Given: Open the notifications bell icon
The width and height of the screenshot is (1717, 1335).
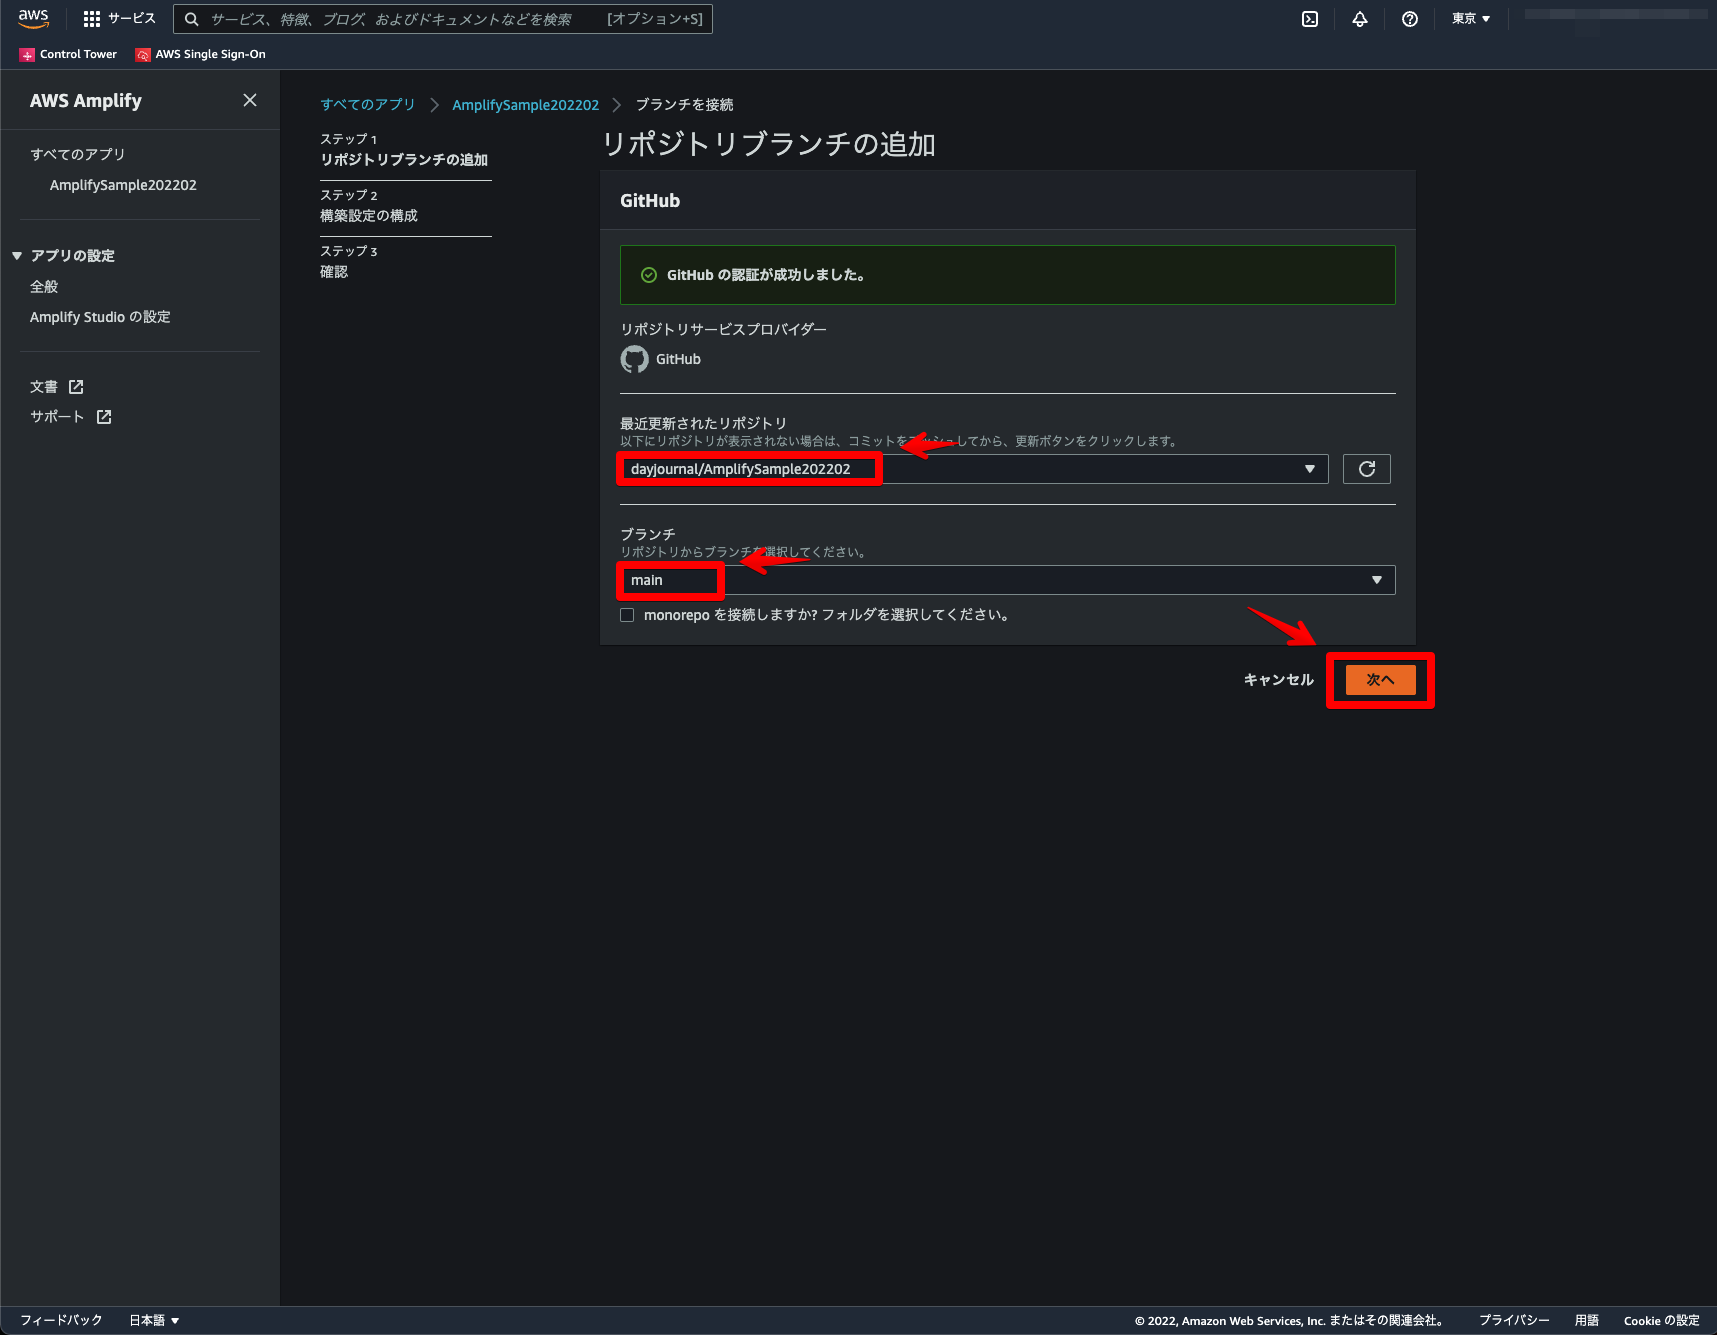Looking at the screenshot, I should pos(1360,19).
